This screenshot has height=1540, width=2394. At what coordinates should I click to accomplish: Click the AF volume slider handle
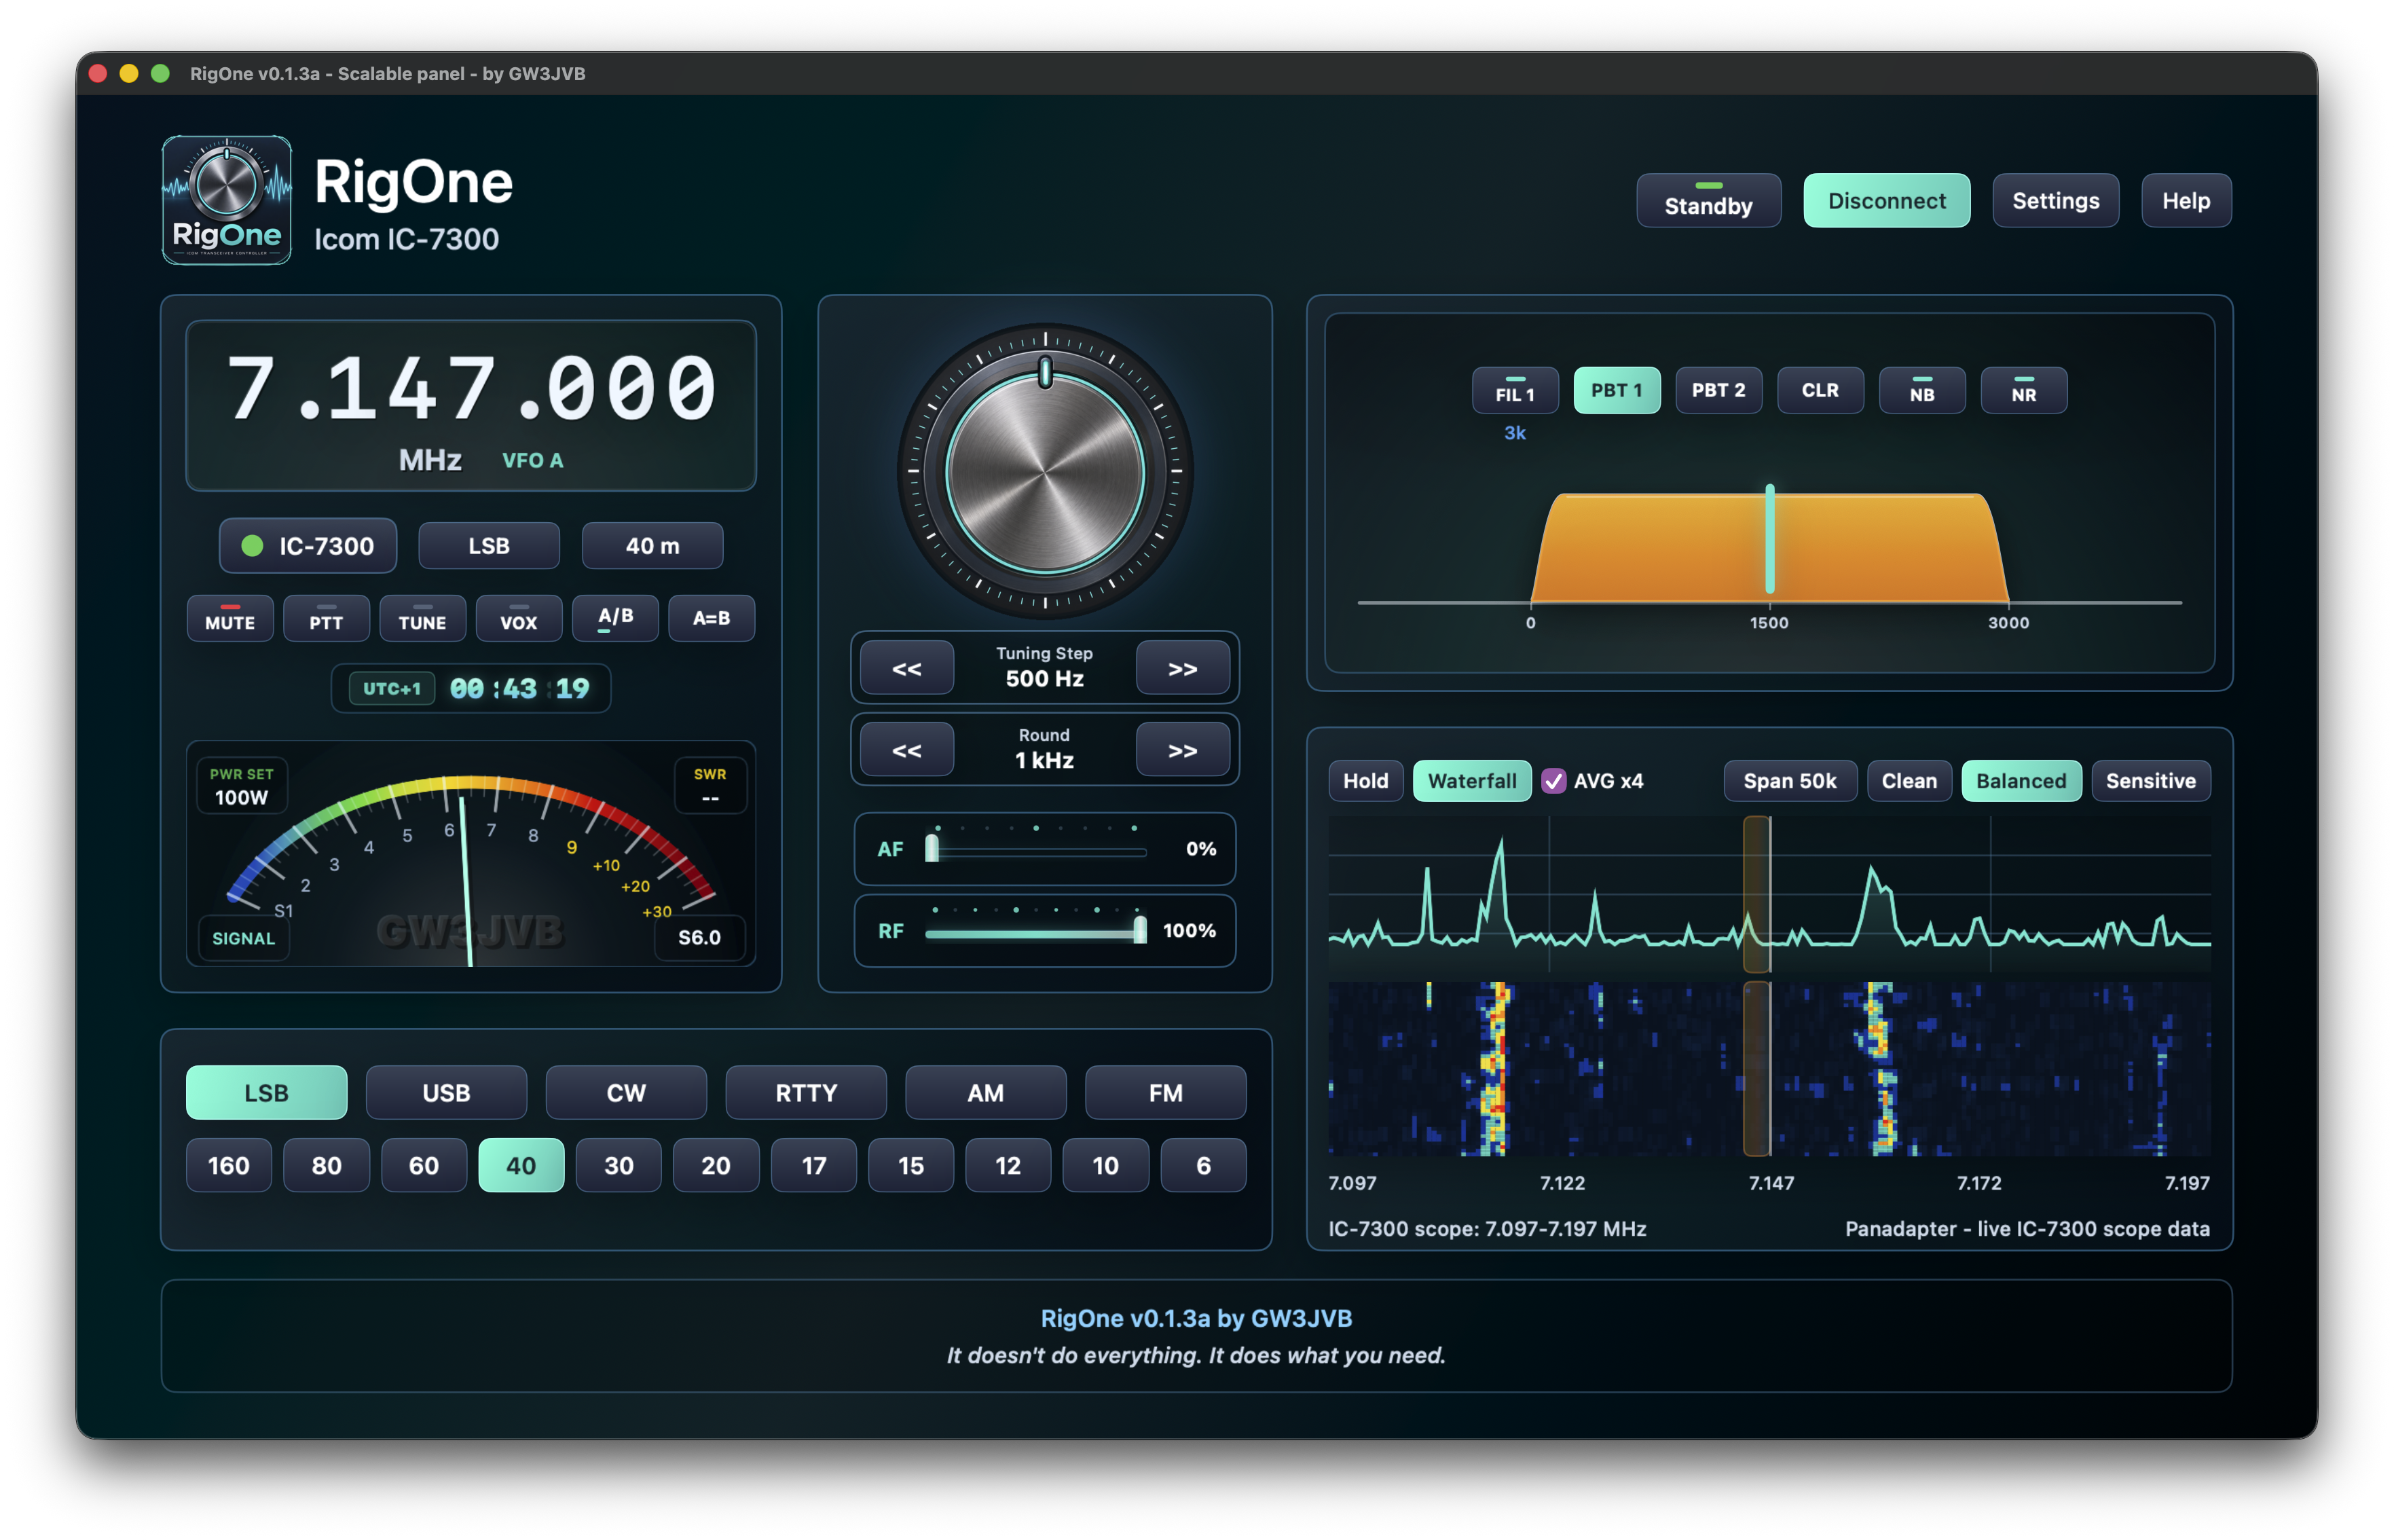[x=932, y=848]
